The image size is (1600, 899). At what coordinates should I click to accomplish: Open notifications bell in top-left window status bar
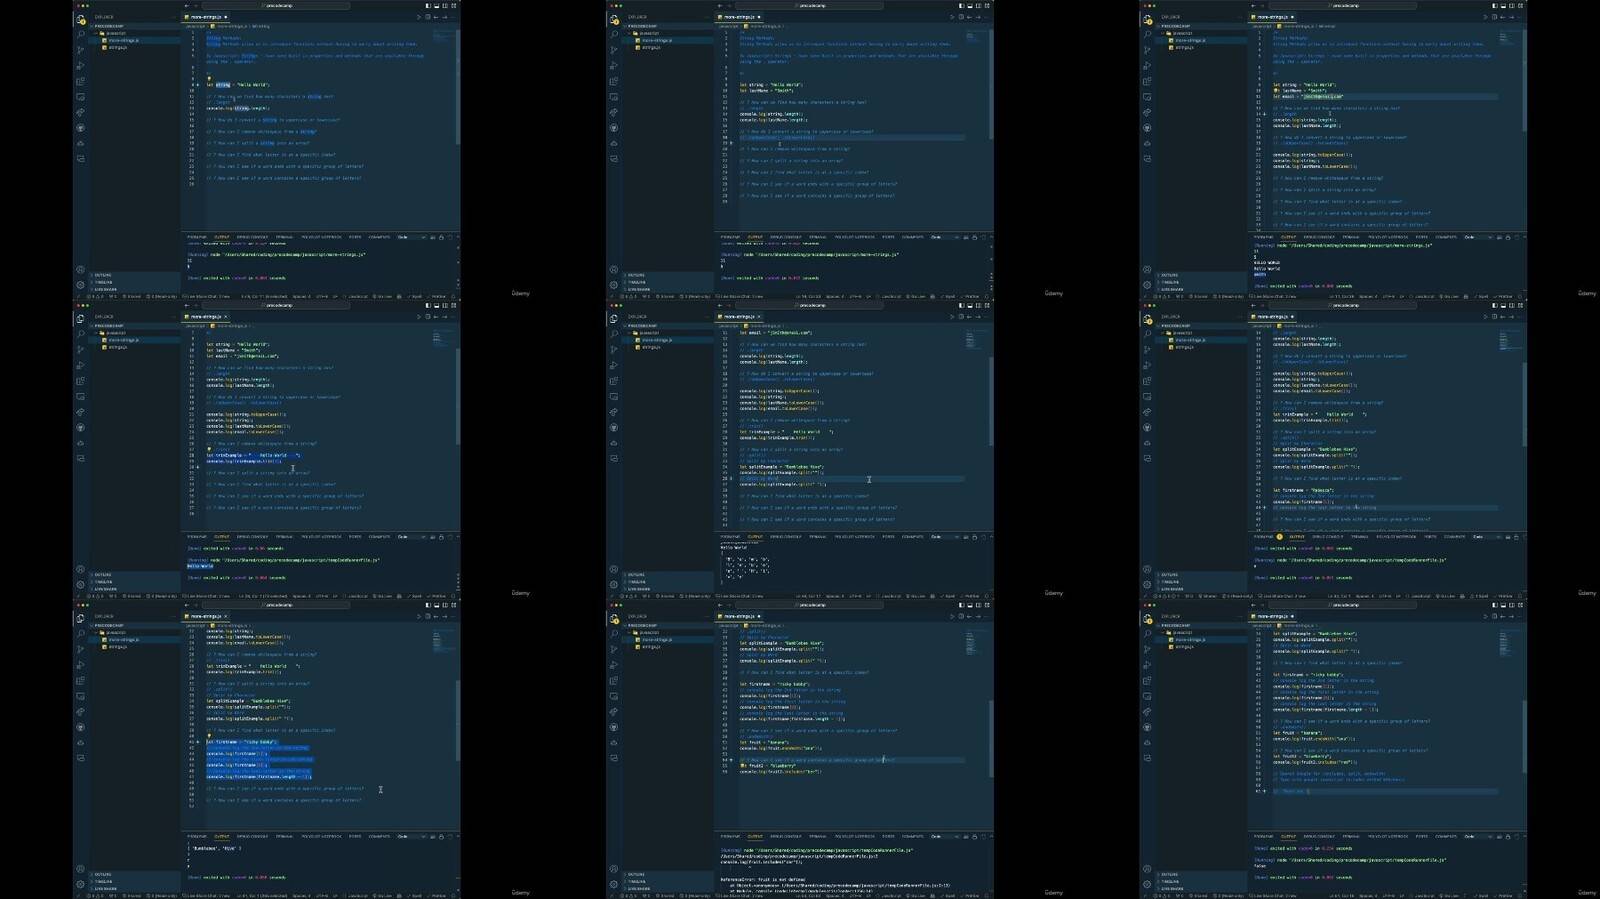(x=453, y=296)
